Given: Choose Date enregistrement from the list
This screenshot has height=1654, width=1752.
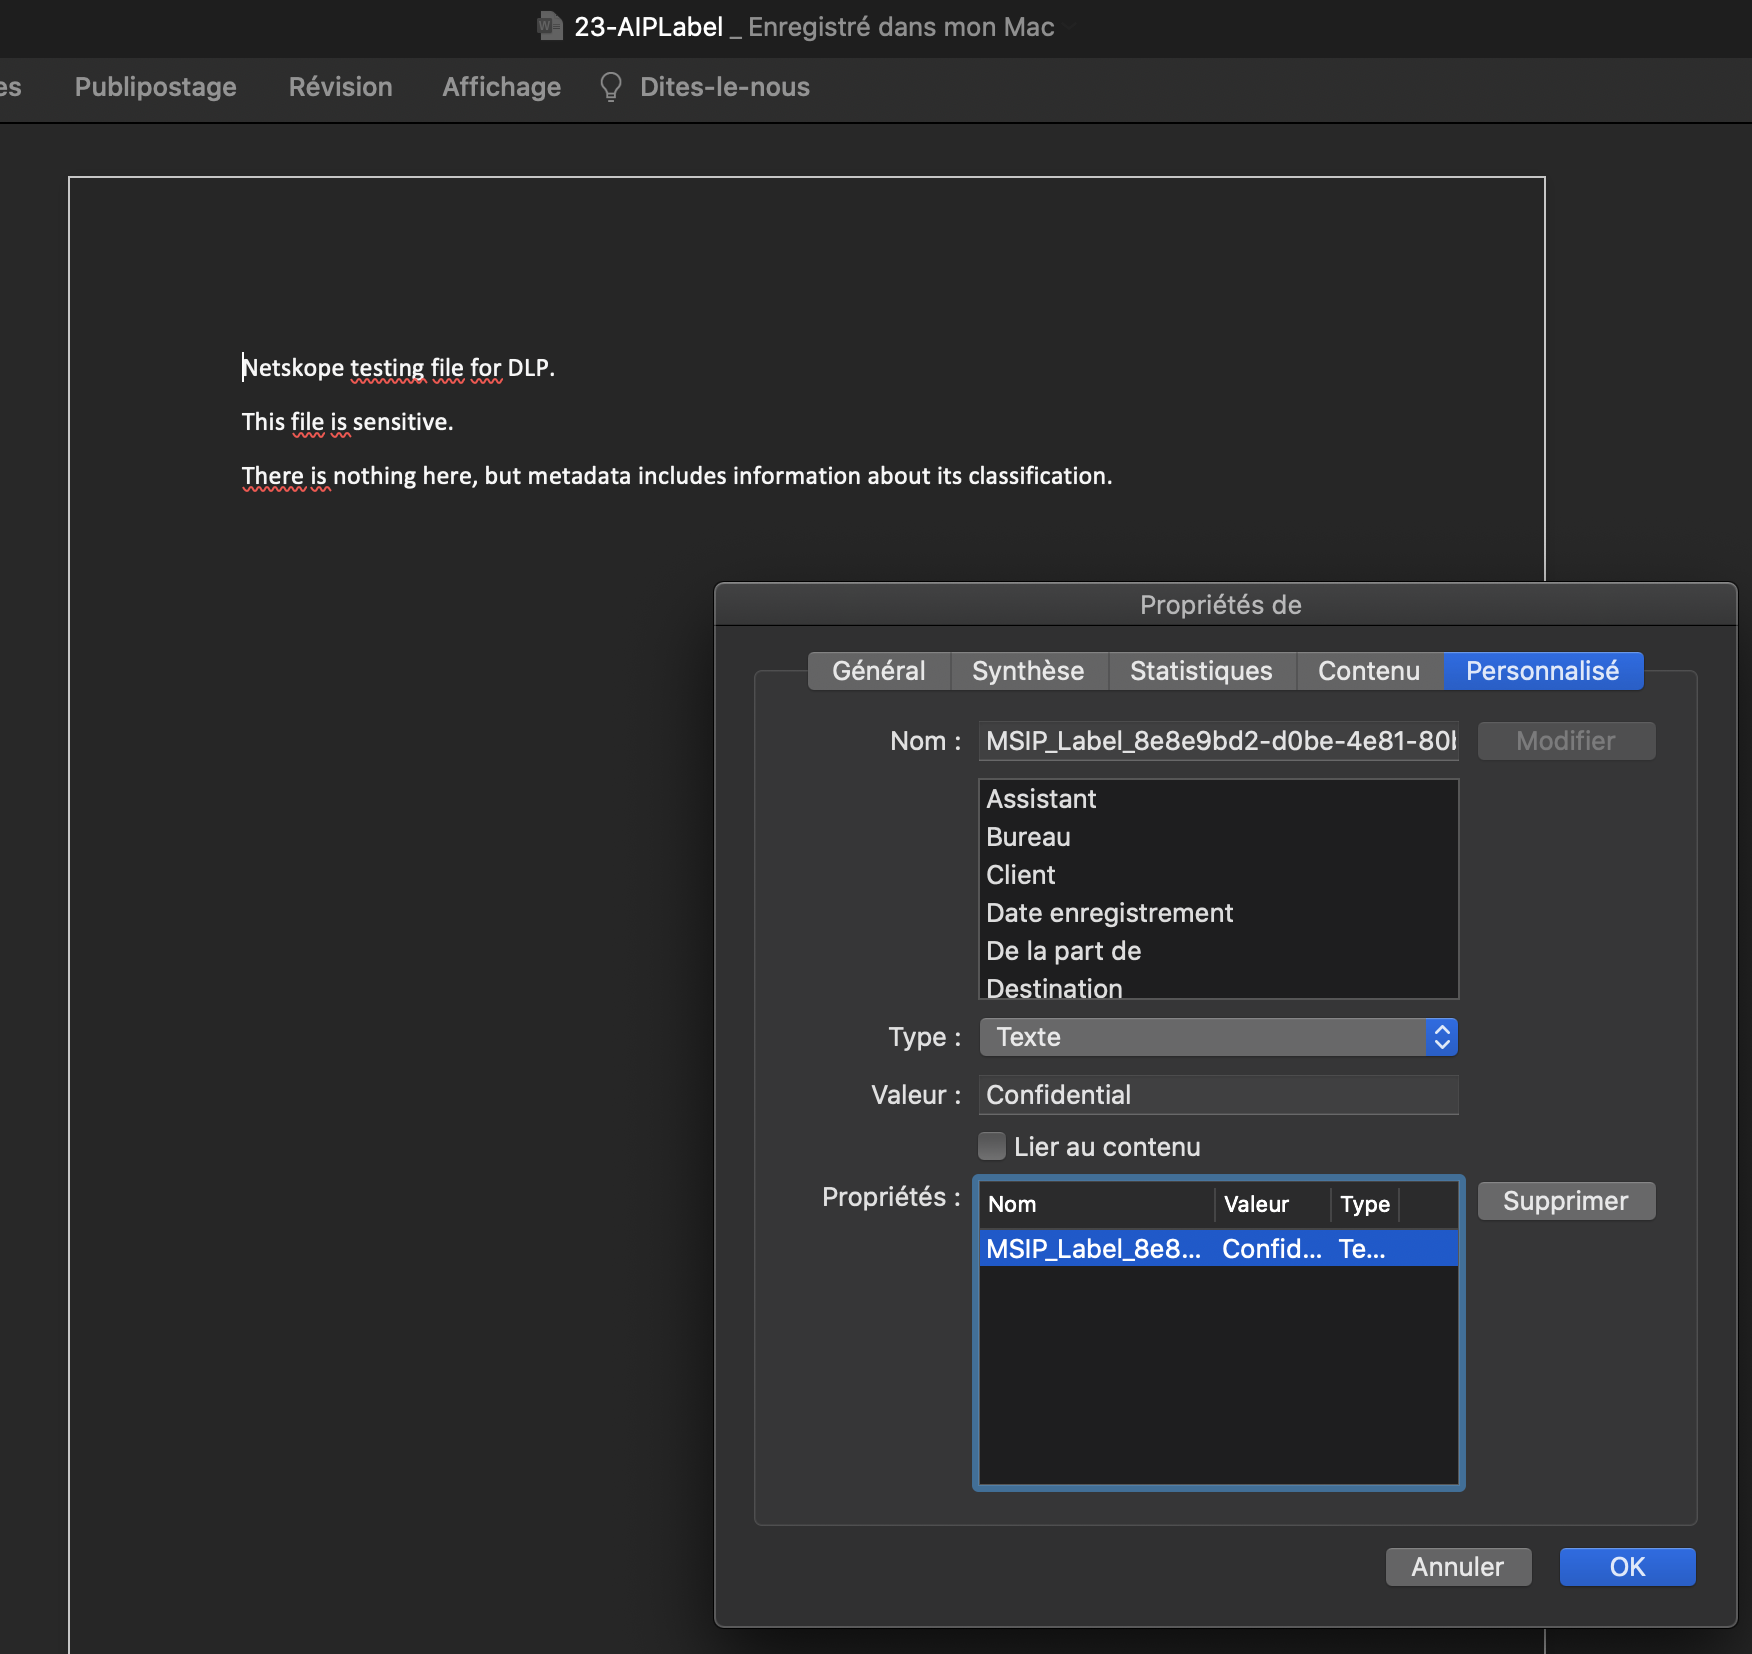Looking at the screenshot, I should coord(1109,913).
